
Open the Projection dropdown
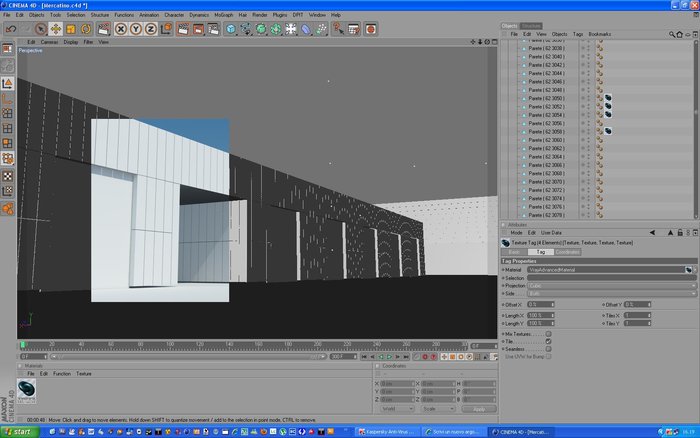pos(612,285)
